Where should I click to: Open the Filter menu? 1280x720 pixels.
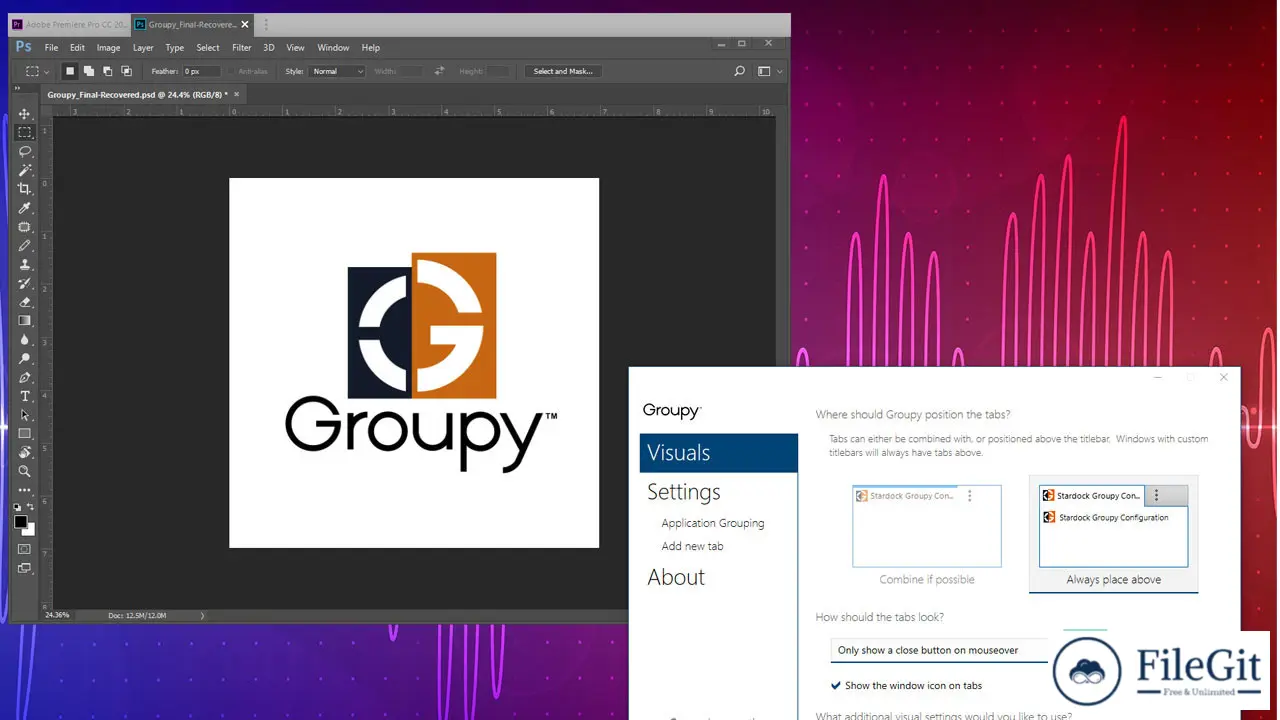coord(242,47)
